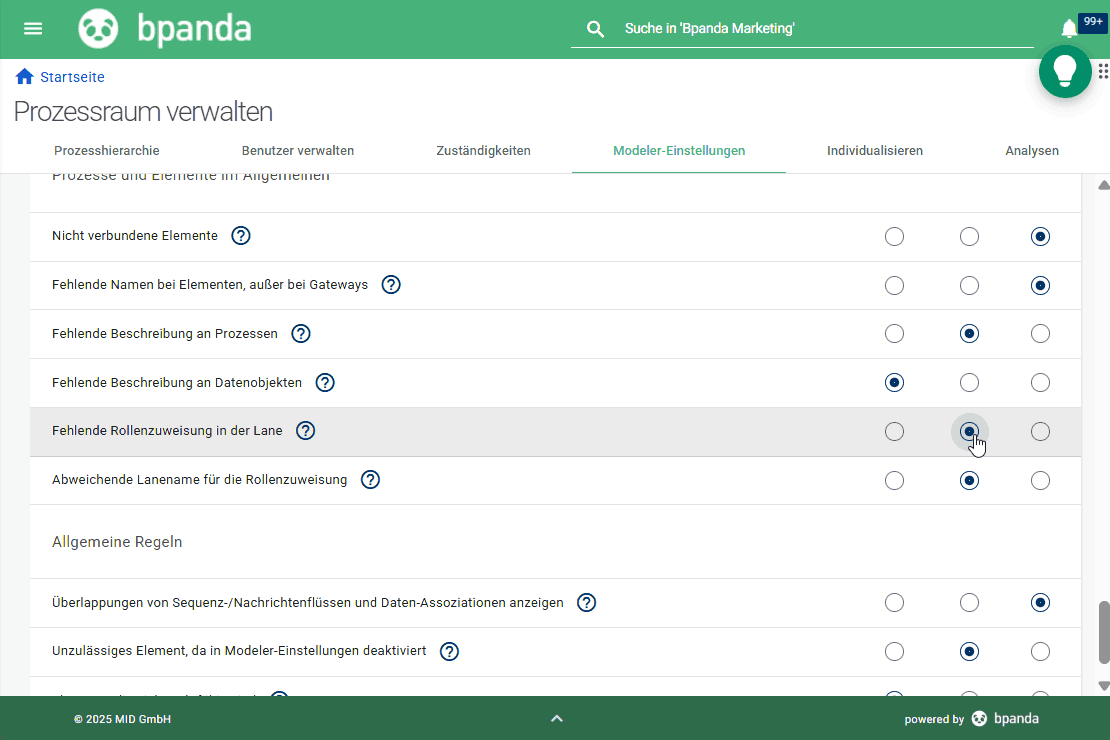Click the 'Nicht verbundene Elemente' label
This screenshot has height=740, width=1110.
click(x=135, y=236)
